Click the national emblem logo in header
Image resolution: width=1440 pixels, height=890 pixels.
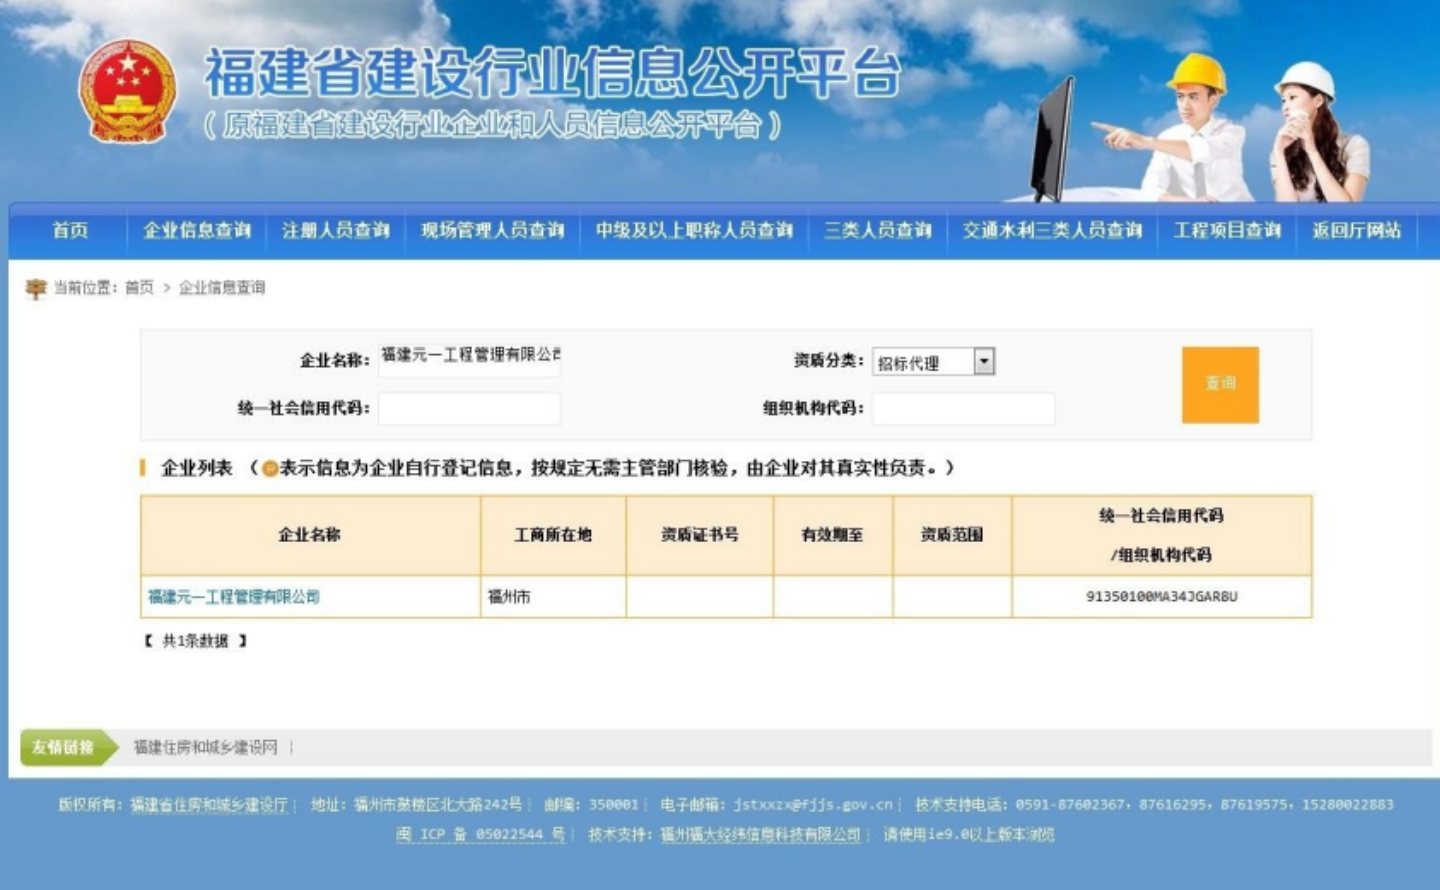click(127, 91)
